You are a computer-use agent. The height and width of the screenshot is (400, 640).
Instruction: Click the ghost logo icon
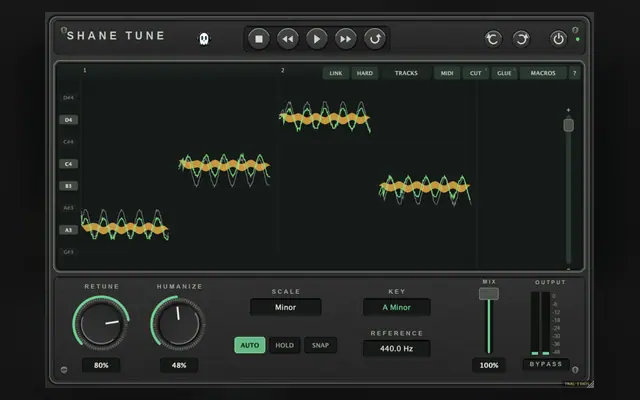(204, 39)
